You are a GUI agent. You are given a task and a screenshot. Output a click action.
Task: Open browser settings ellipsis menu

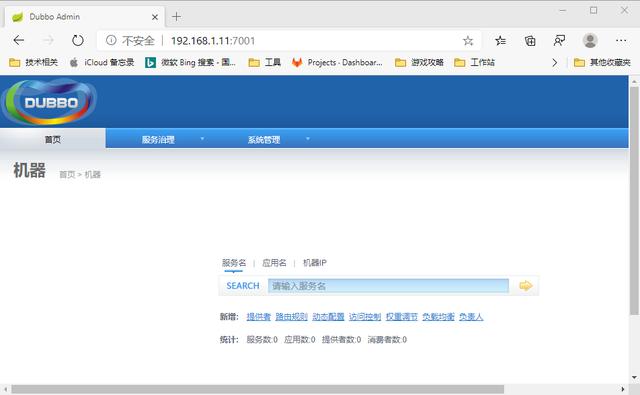pos(621,40)
